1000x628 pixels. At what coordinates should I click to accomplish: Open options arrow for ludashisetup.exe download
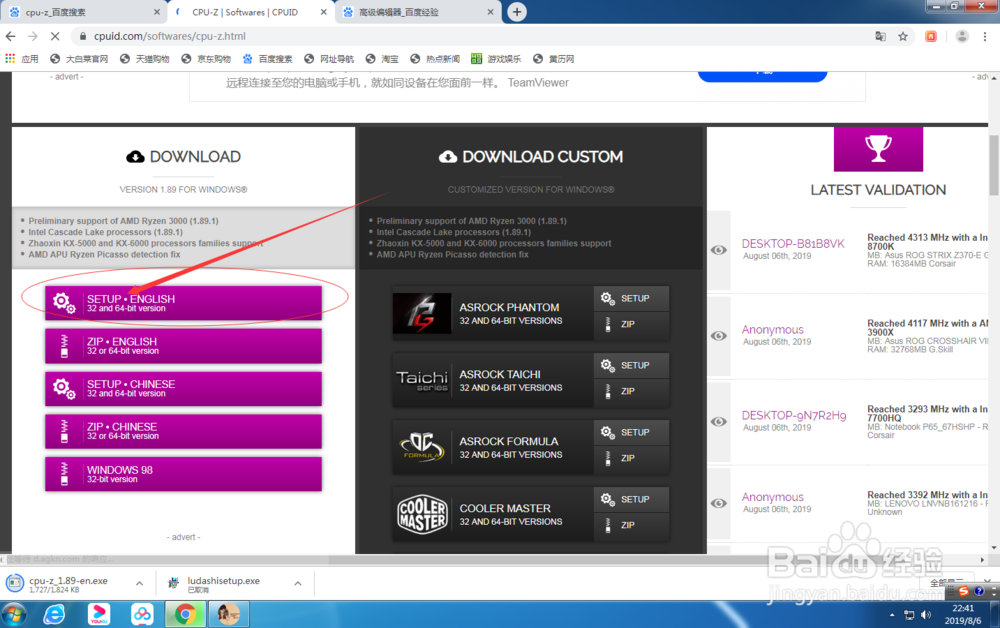pyautogui.click(x=297, y=583)
